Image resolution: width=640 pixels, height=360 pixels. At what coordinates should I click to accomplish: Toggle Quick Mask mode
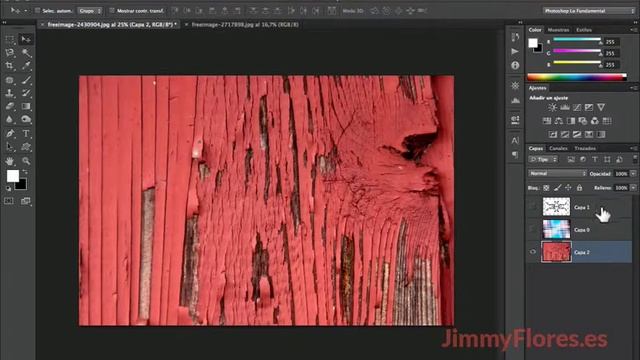coord(9,201)
